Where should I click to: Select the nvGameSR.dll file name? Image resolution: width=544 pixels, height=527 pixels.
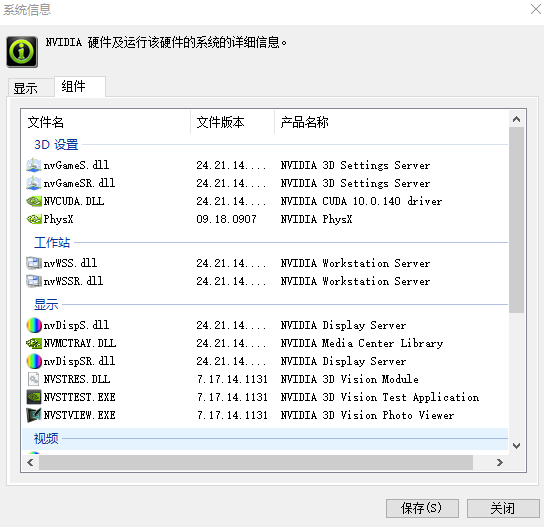click(x=79, y=183)
